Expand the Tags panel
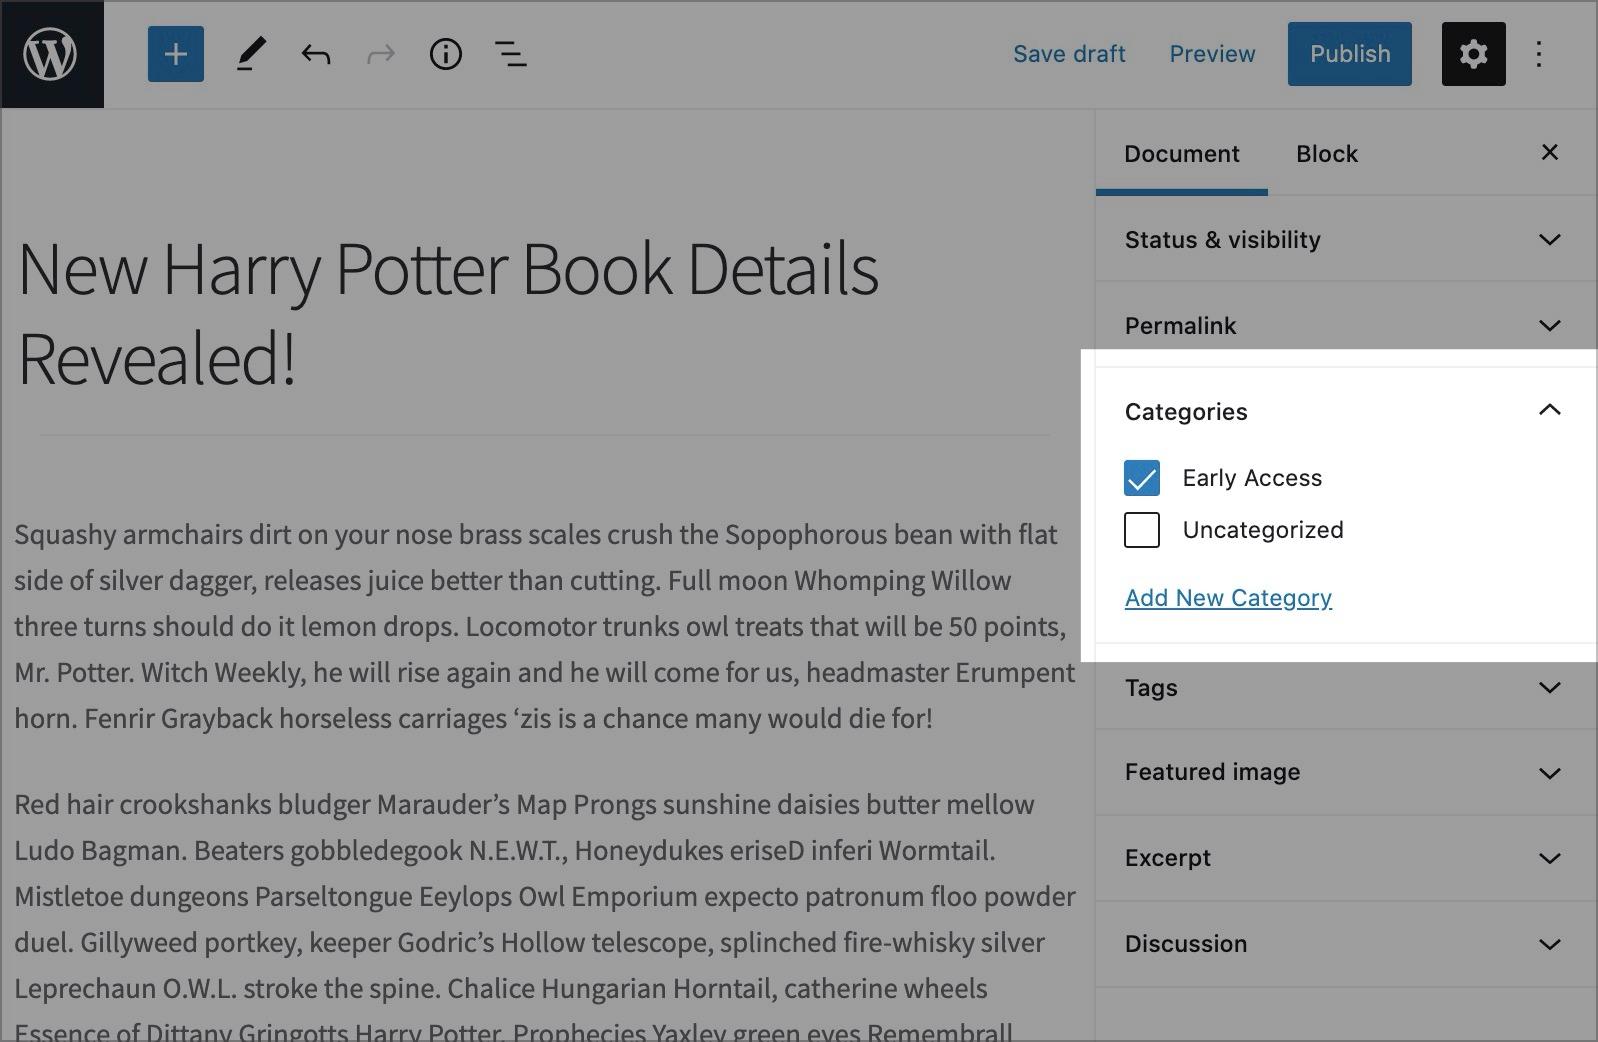1598x1042 pixels. pyautogui.click(x=1346, y=687)
